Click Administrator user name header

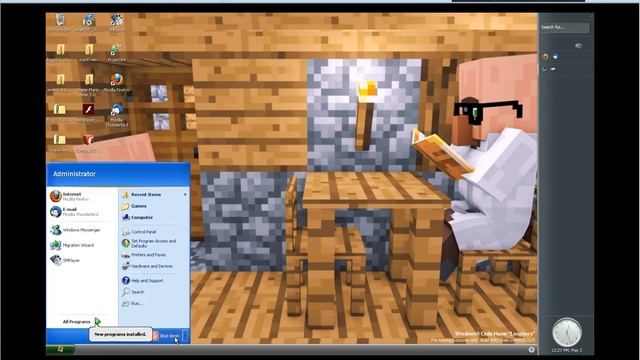click(x=74, y=174)
